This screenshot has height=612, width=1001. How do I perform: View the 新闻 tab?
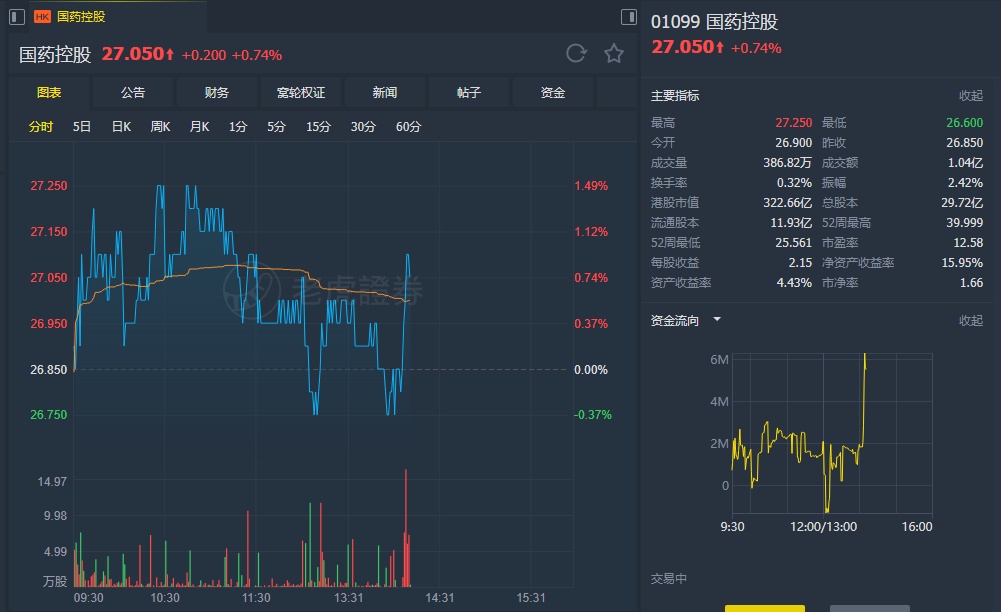384,93
